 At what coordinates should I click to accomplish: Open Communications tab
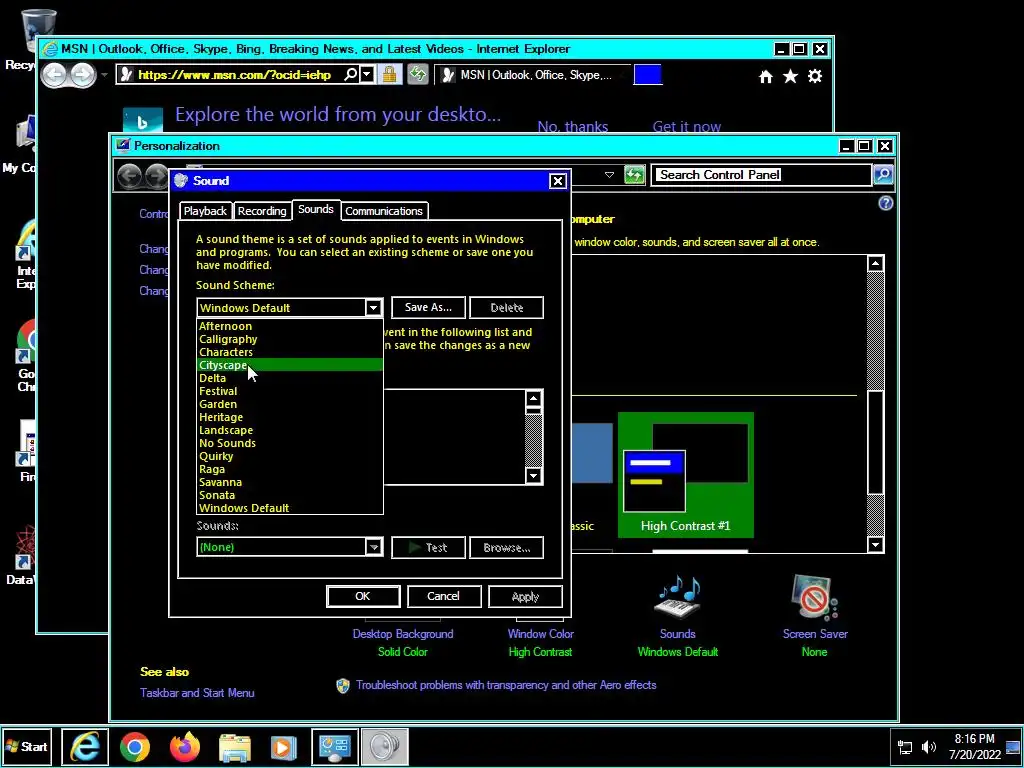coord(384,211)
